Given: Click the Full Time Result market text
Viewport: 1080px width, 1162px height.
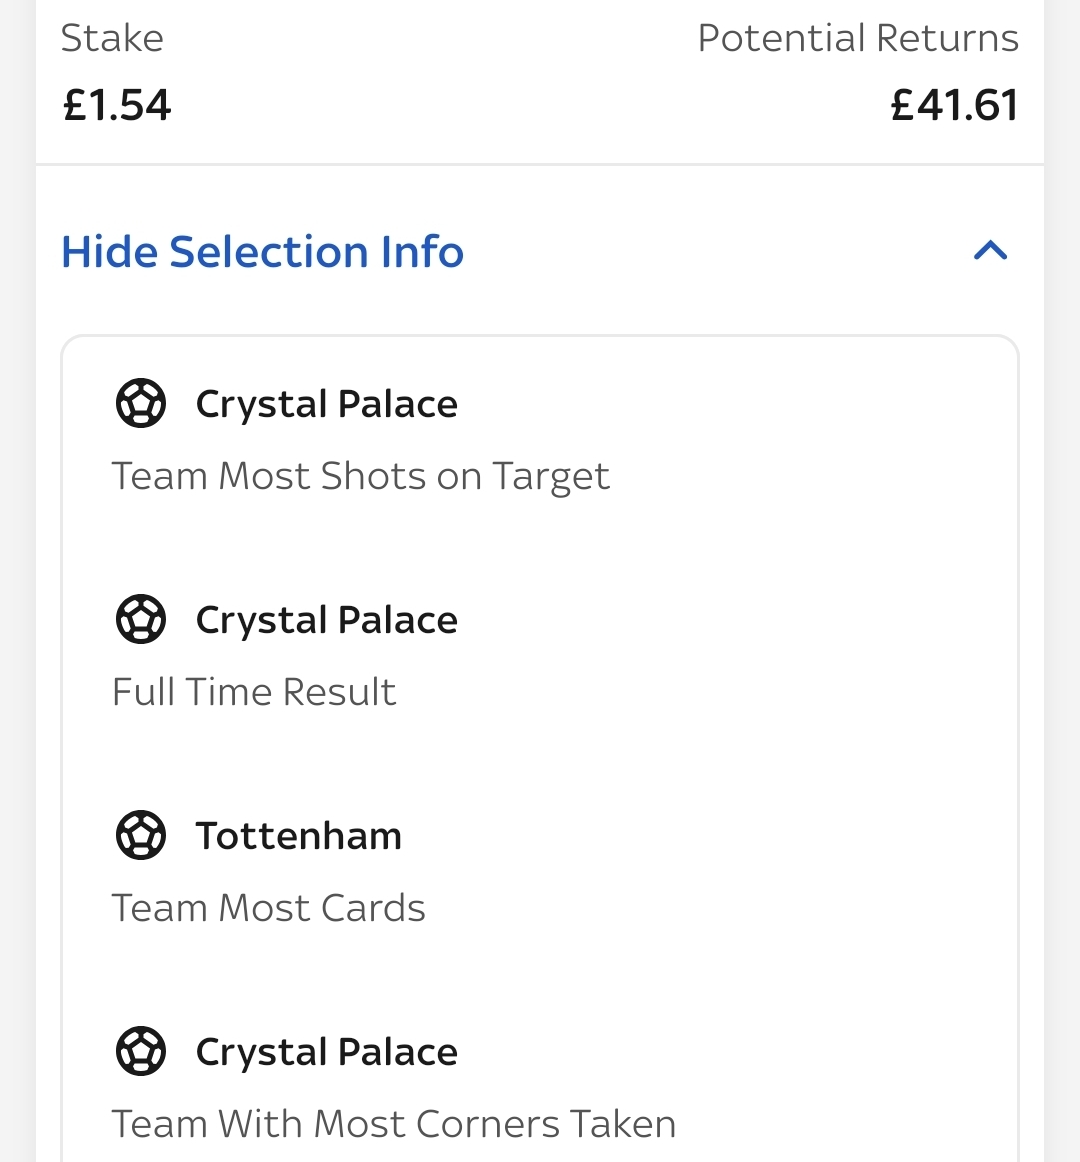Looking at the screenshot, I should tap(254, 692).
